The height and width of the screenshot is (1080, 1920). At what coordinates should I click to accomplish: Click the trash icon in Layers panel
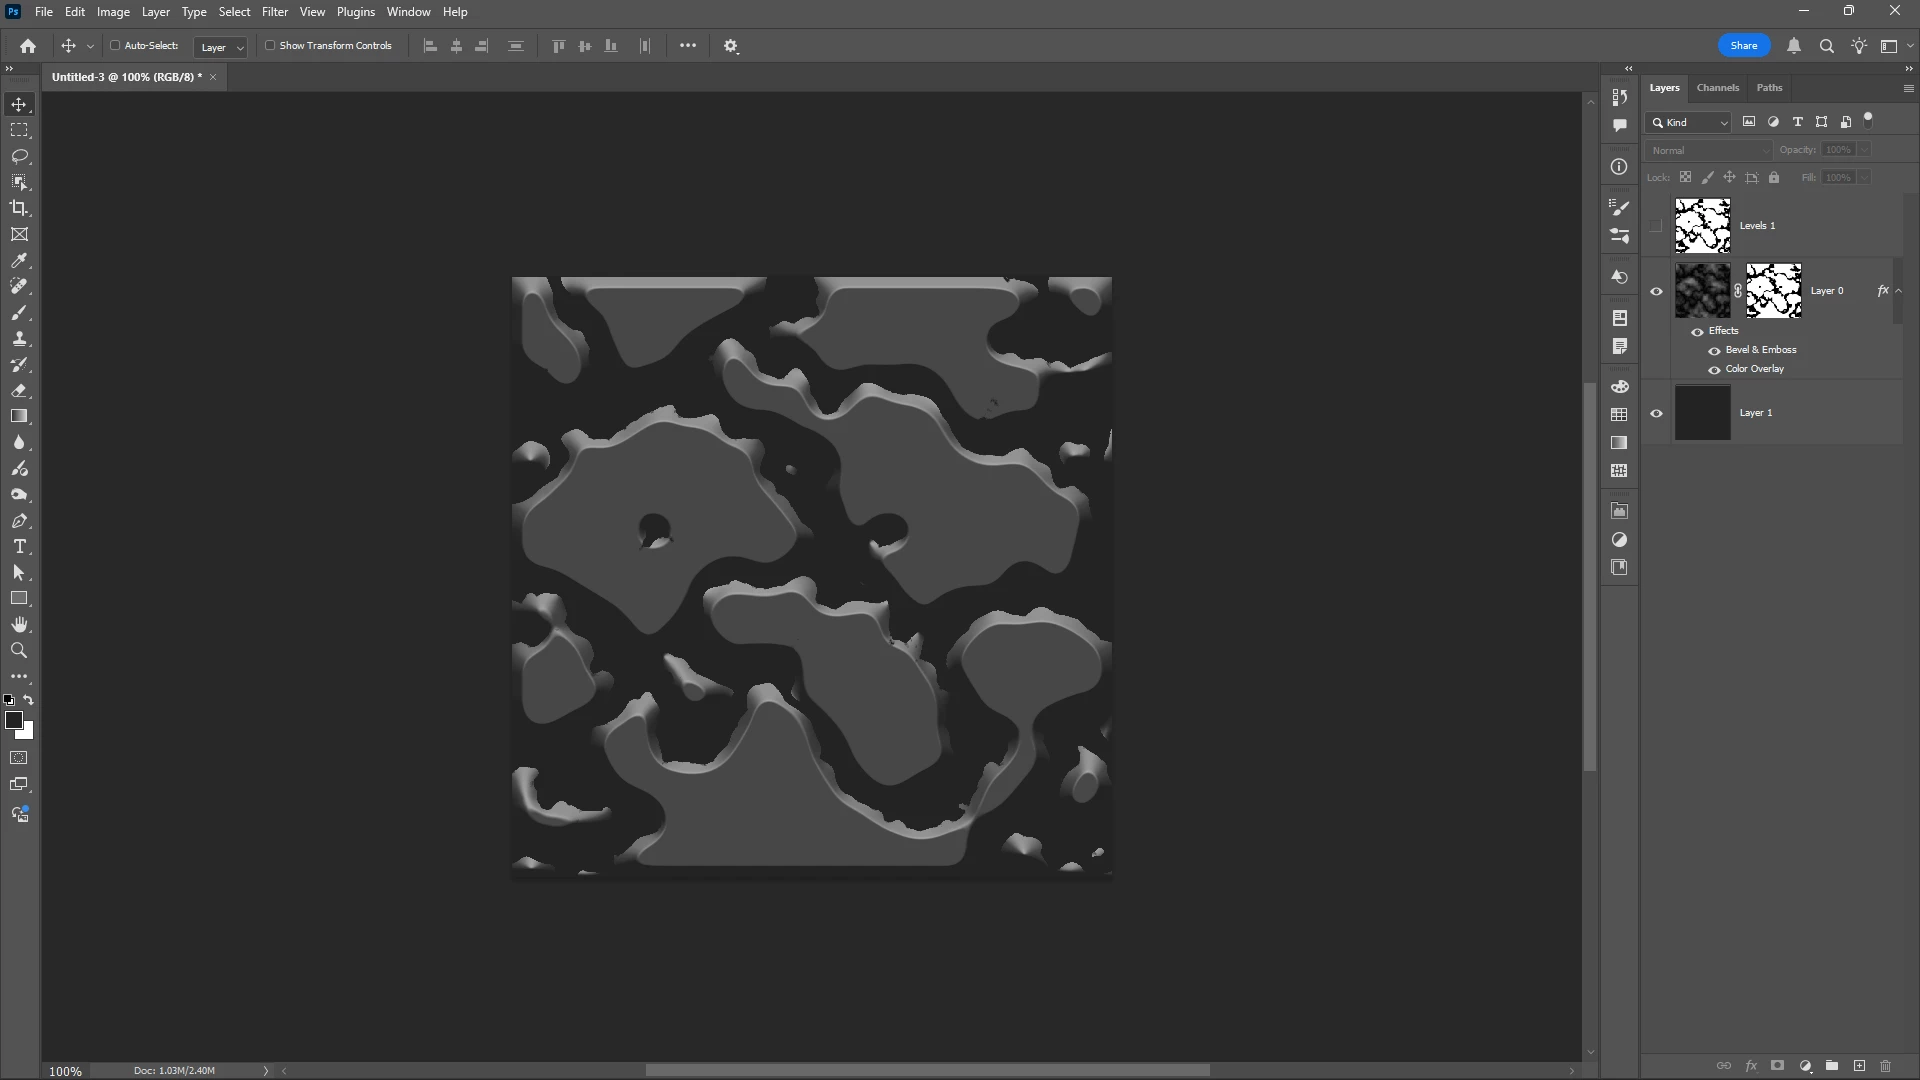pos(1886,1066)
